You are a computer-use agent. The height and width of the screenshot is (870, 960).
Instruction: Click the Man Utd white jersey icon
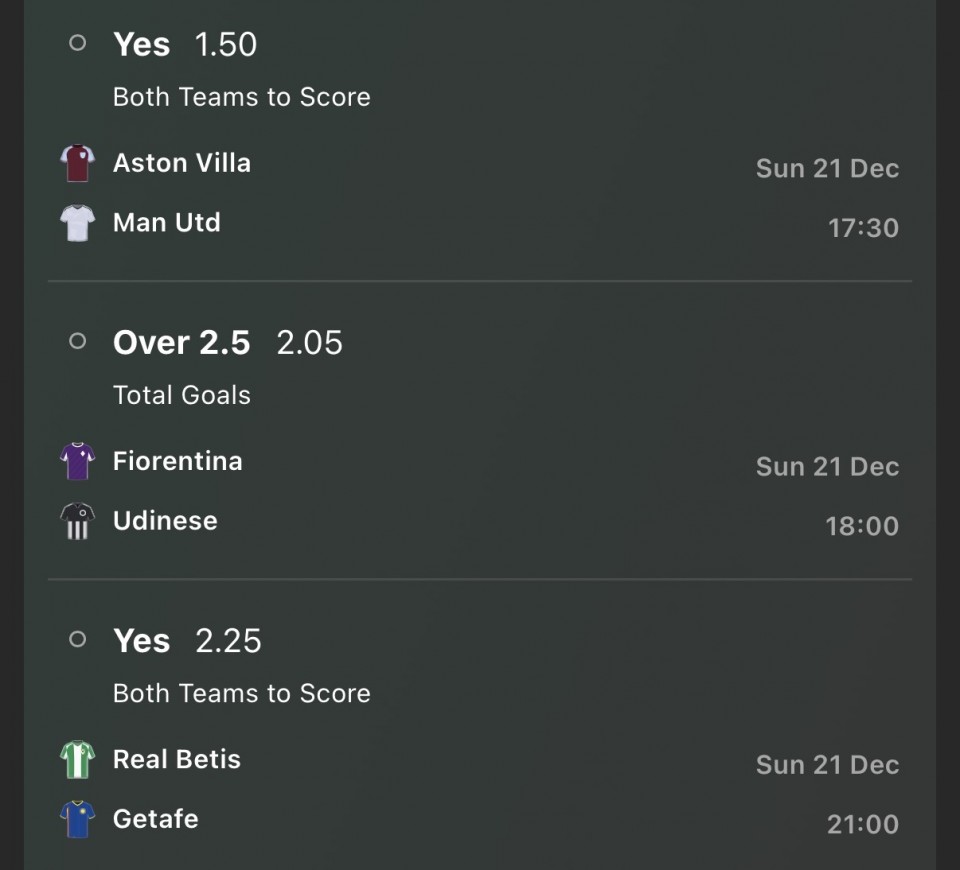[x=77, y=223]
